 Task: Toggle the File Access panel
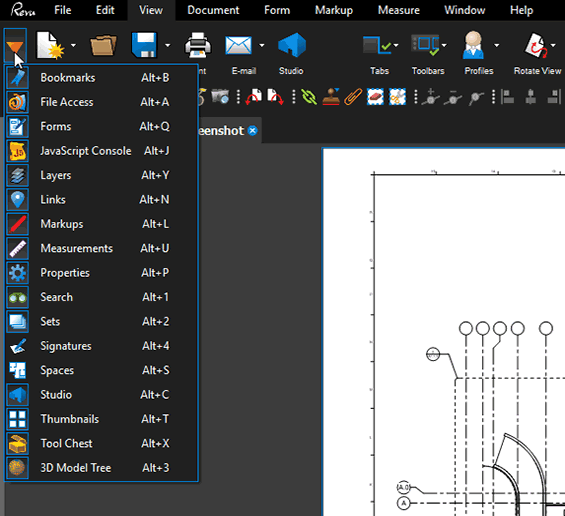(x=101, y=102)
